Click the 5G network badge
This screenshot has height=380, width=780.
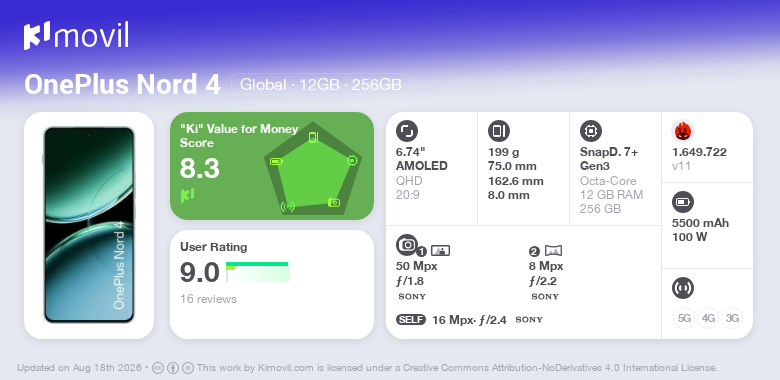(x=684, y=318)
